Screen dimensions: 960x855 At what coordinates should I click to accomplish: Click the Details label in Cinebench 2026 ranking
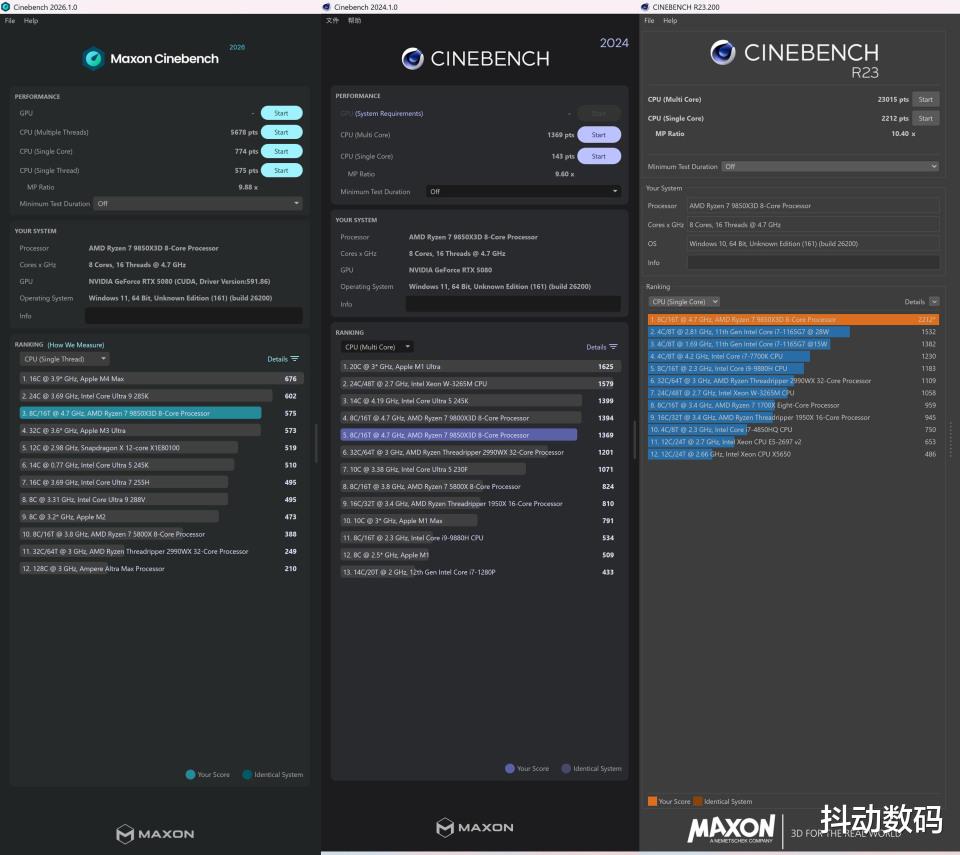point(277,359)
